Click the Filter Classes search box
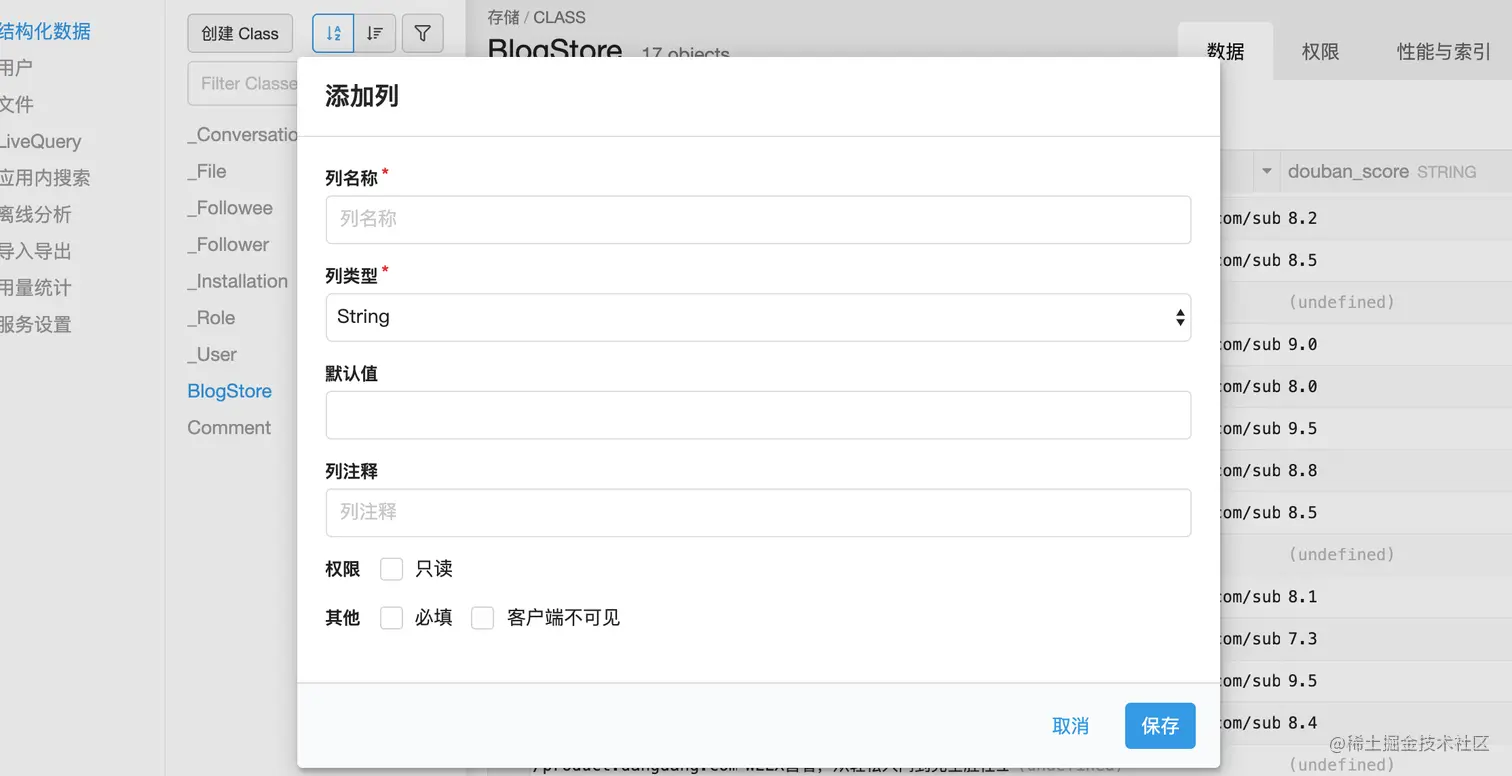 pyautogui.click(x=243, y=83)
